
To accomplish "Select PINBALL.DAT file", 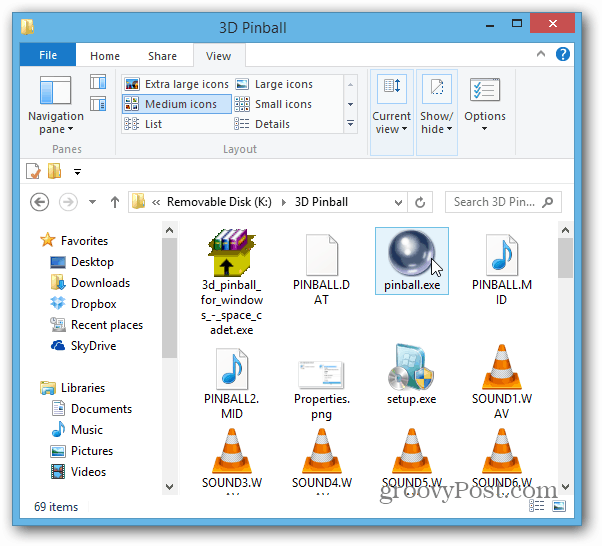I will pos(321,269).
